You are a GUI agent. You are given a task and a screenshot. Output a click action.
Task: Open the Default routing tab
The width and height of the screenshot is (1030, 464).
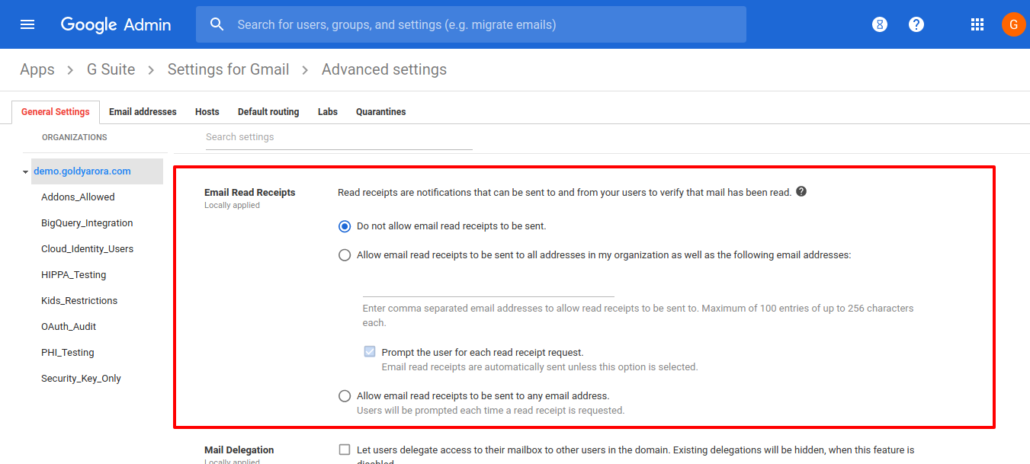point(268,112)
